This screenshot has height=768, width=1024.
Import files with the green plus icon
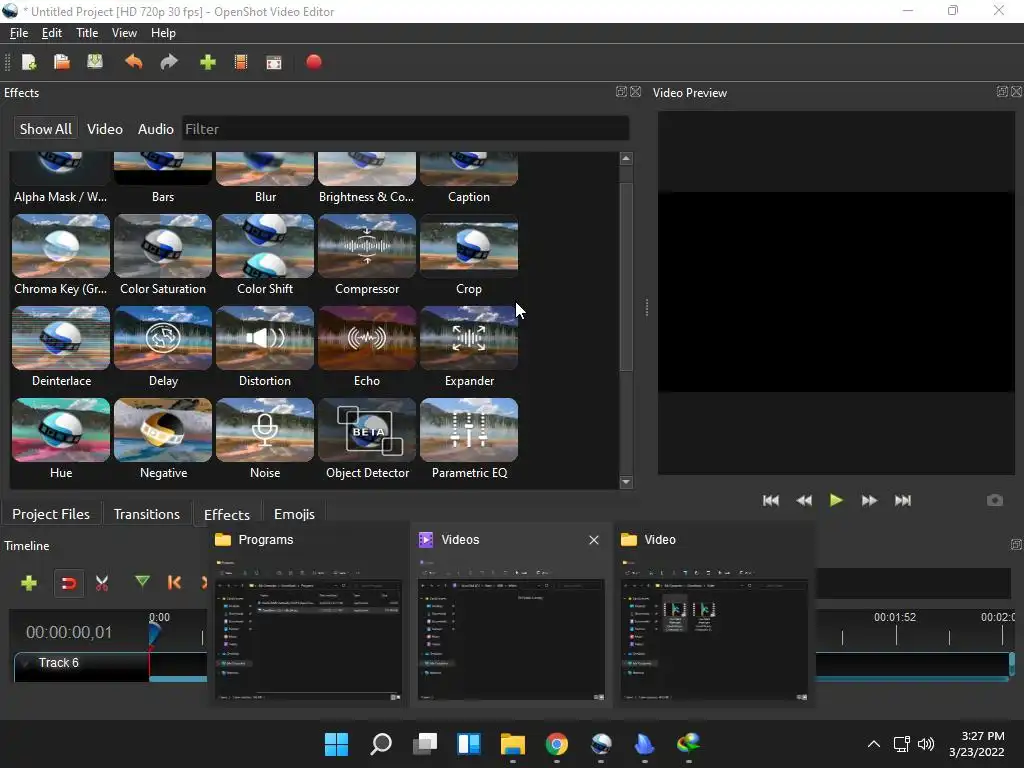pos(208,62)
